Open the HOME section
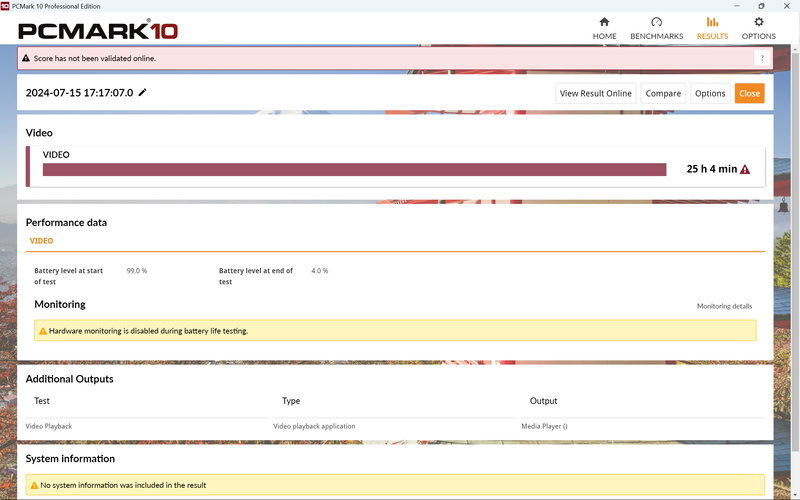Viewport: 800px width, 500px height. [604, 29]
